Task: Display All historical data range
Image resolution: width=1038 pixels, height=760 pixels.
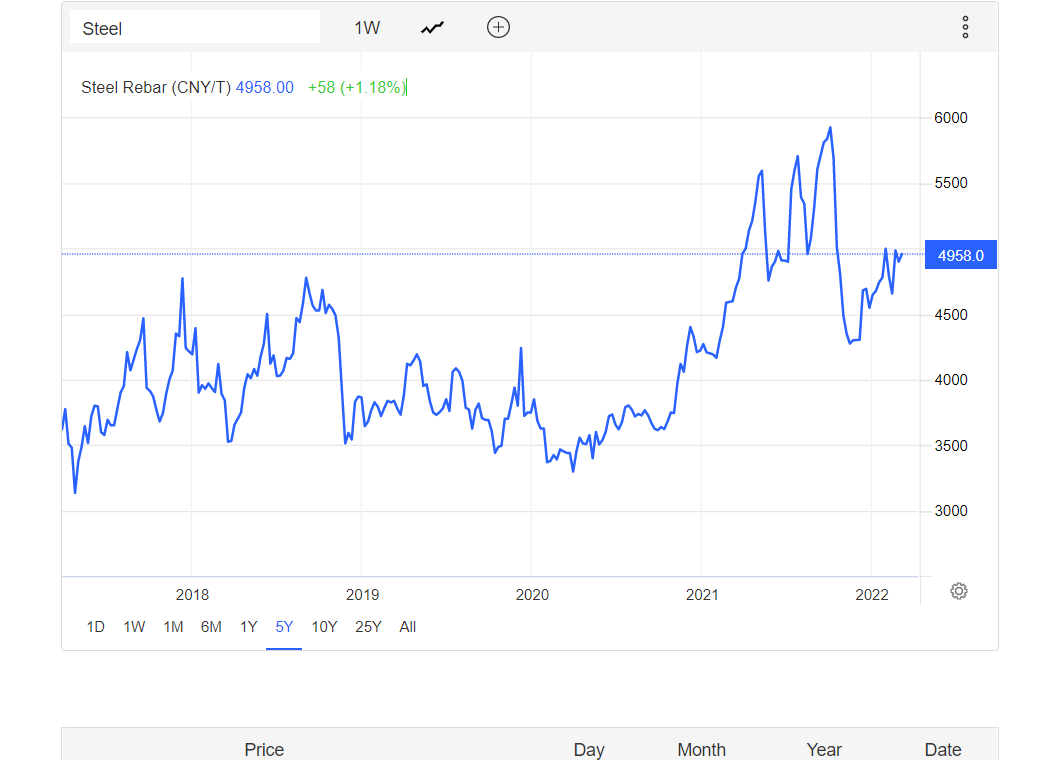Action: point(407,627)
